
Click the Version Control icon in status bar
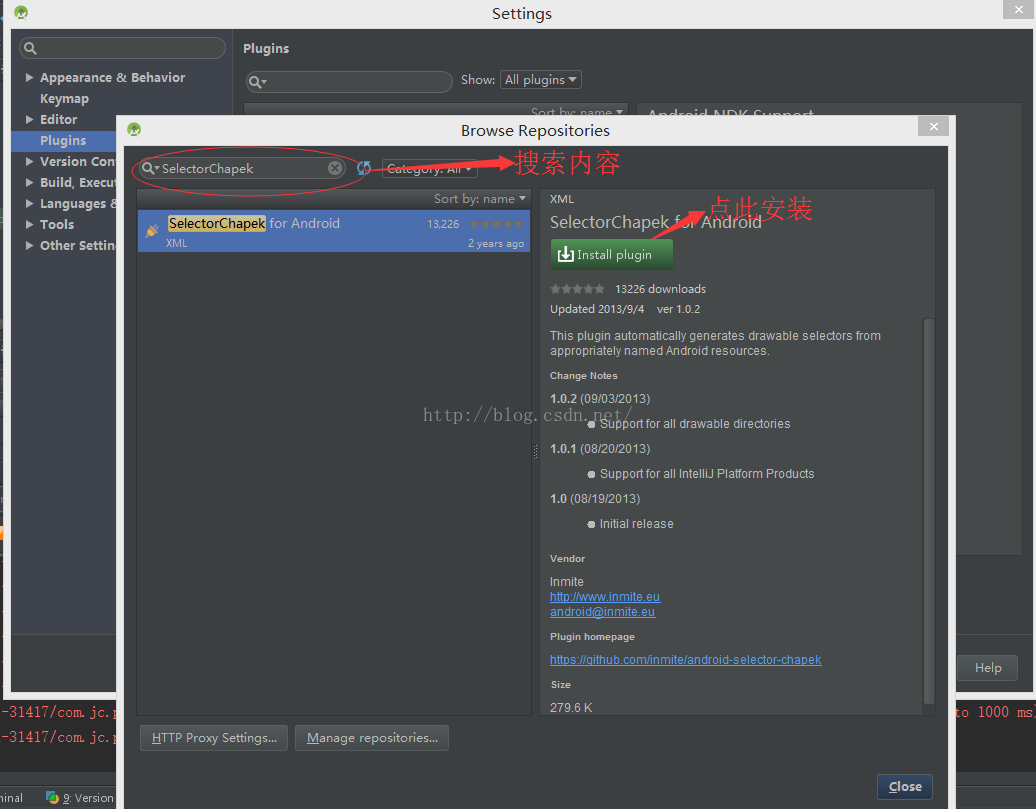(52, 798)
